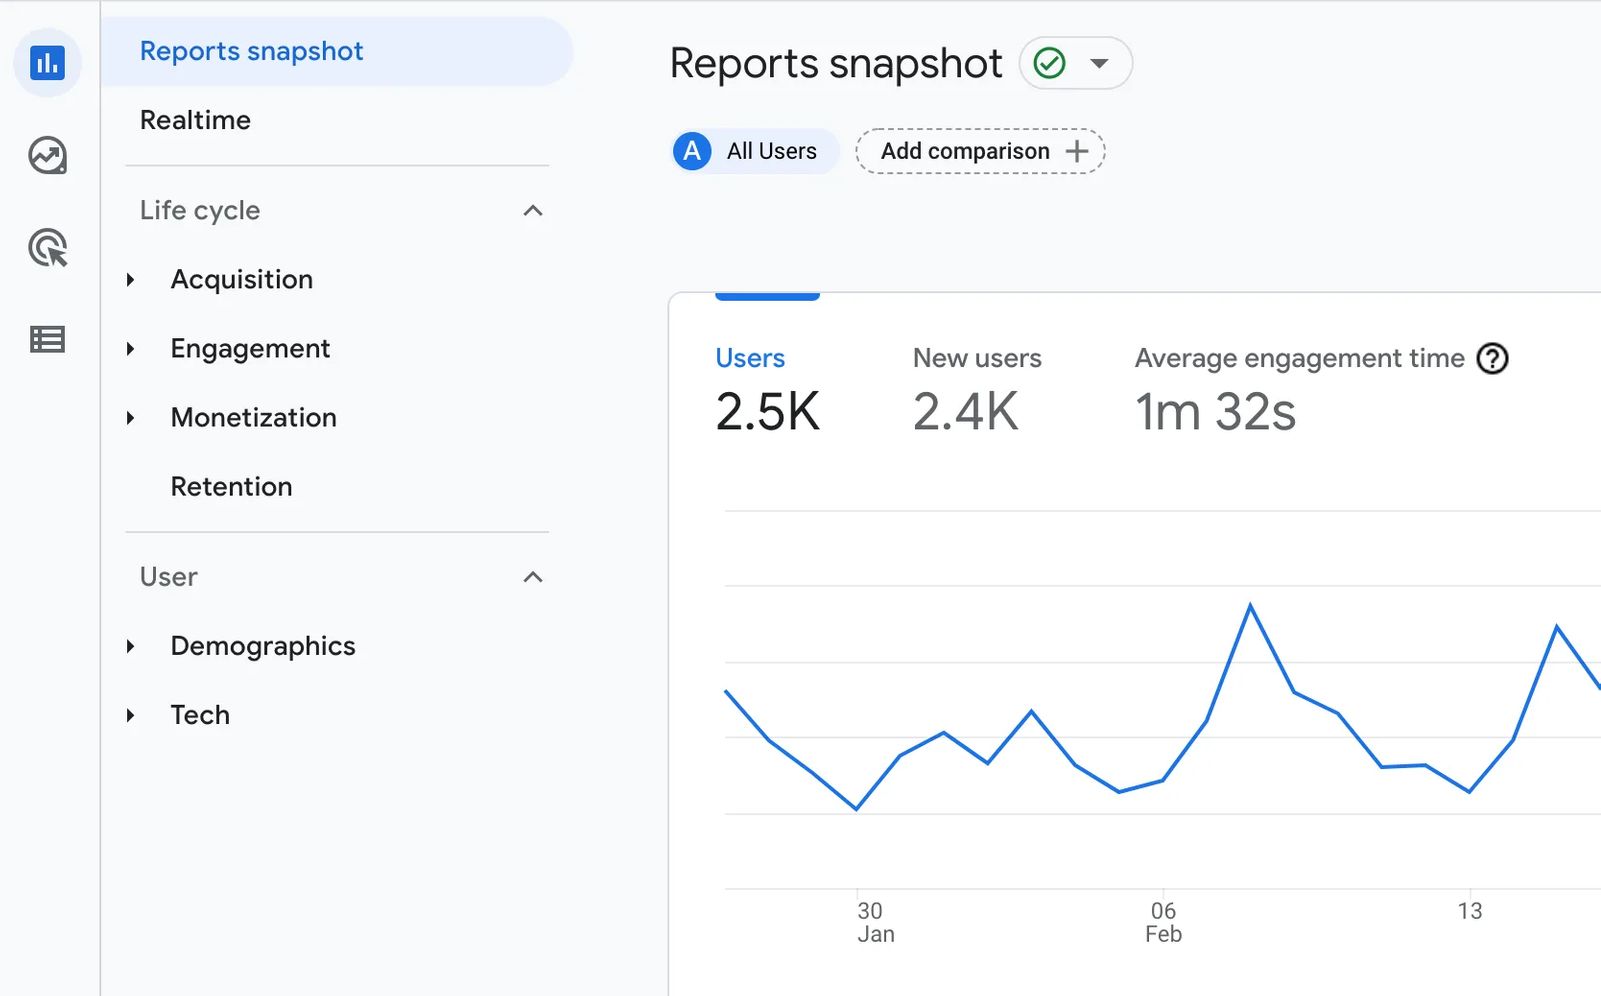The width and height of the screenshot is (1601, 996).
Task: Open the Retention report
Action: click(232, 487)
